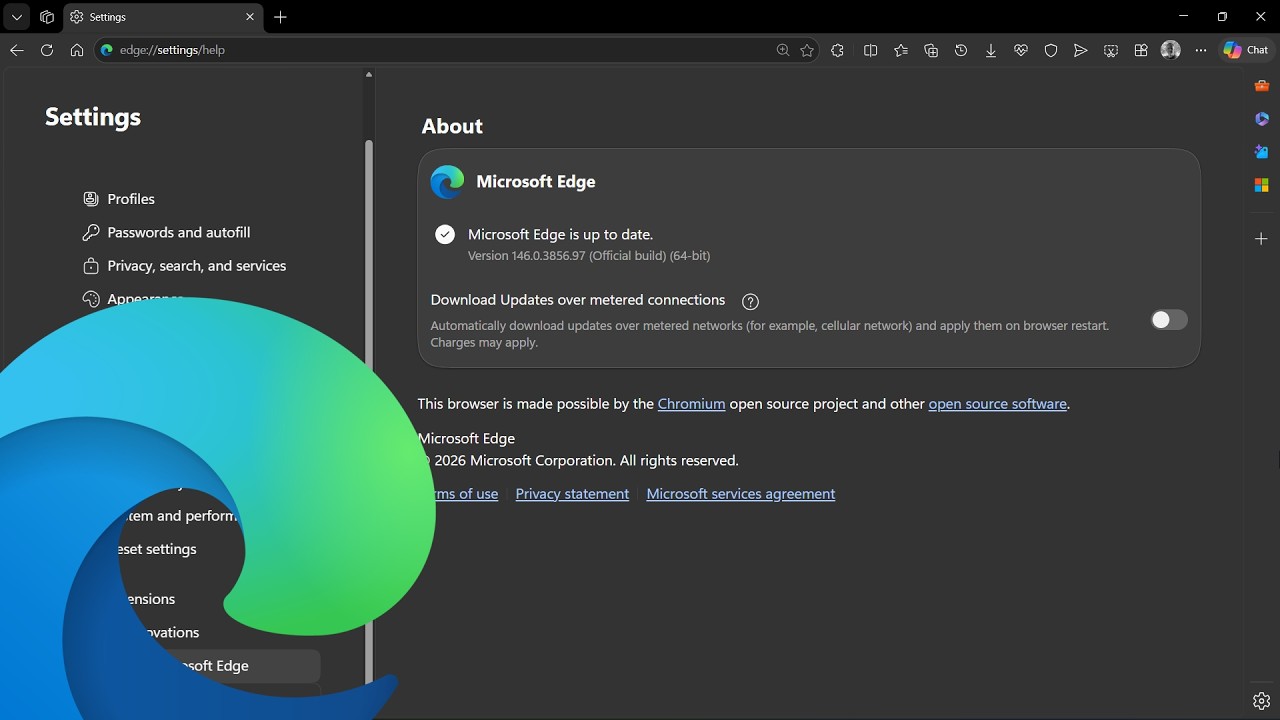This screenshot has height=720, width=1280.
Task: Open the Workspaces icon beside the tab
Action: click(47, 17)
